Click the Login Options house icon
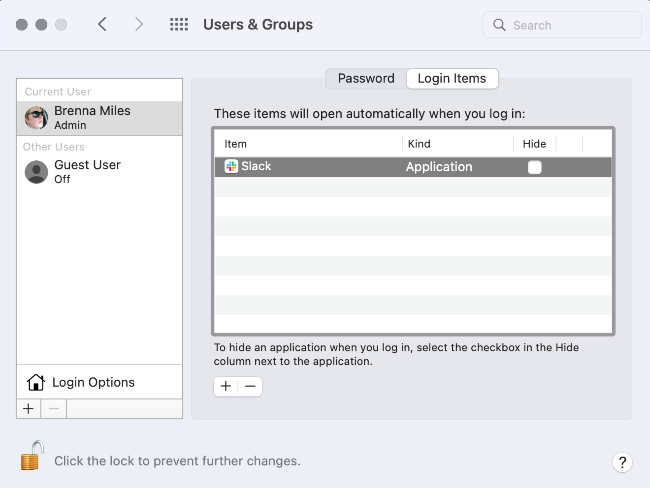Image resolution: width=650 pixels, height=488 pixels. tap(36, 382)
